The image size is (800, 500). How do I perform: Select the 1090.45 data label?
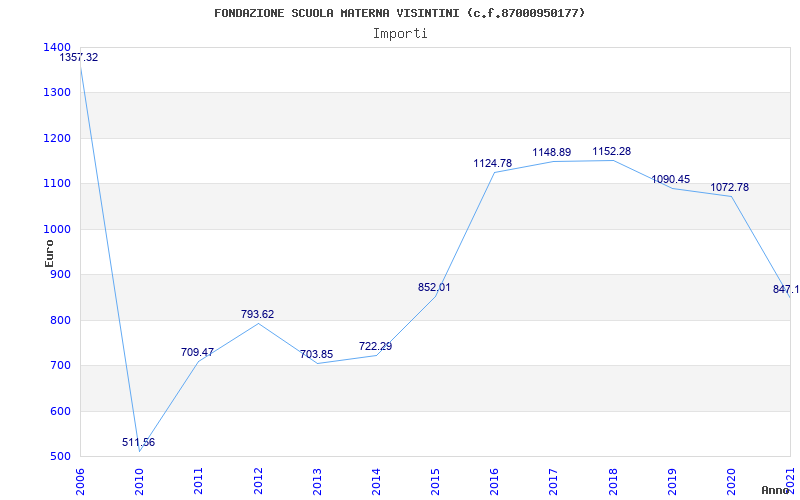(x=671, y=179)
